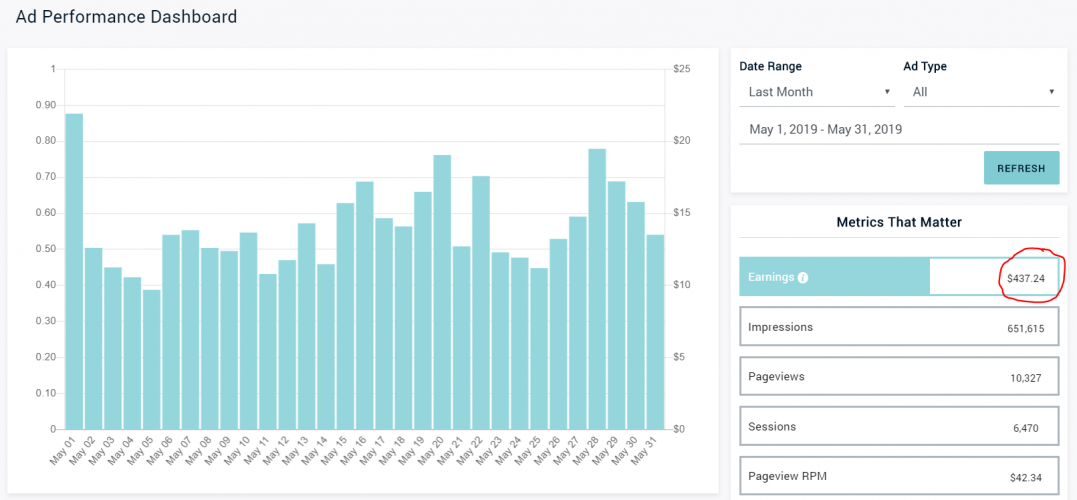1077x500 pixels.
Task: Click the $437.24 earnings value
Action: coord(1024,278)
